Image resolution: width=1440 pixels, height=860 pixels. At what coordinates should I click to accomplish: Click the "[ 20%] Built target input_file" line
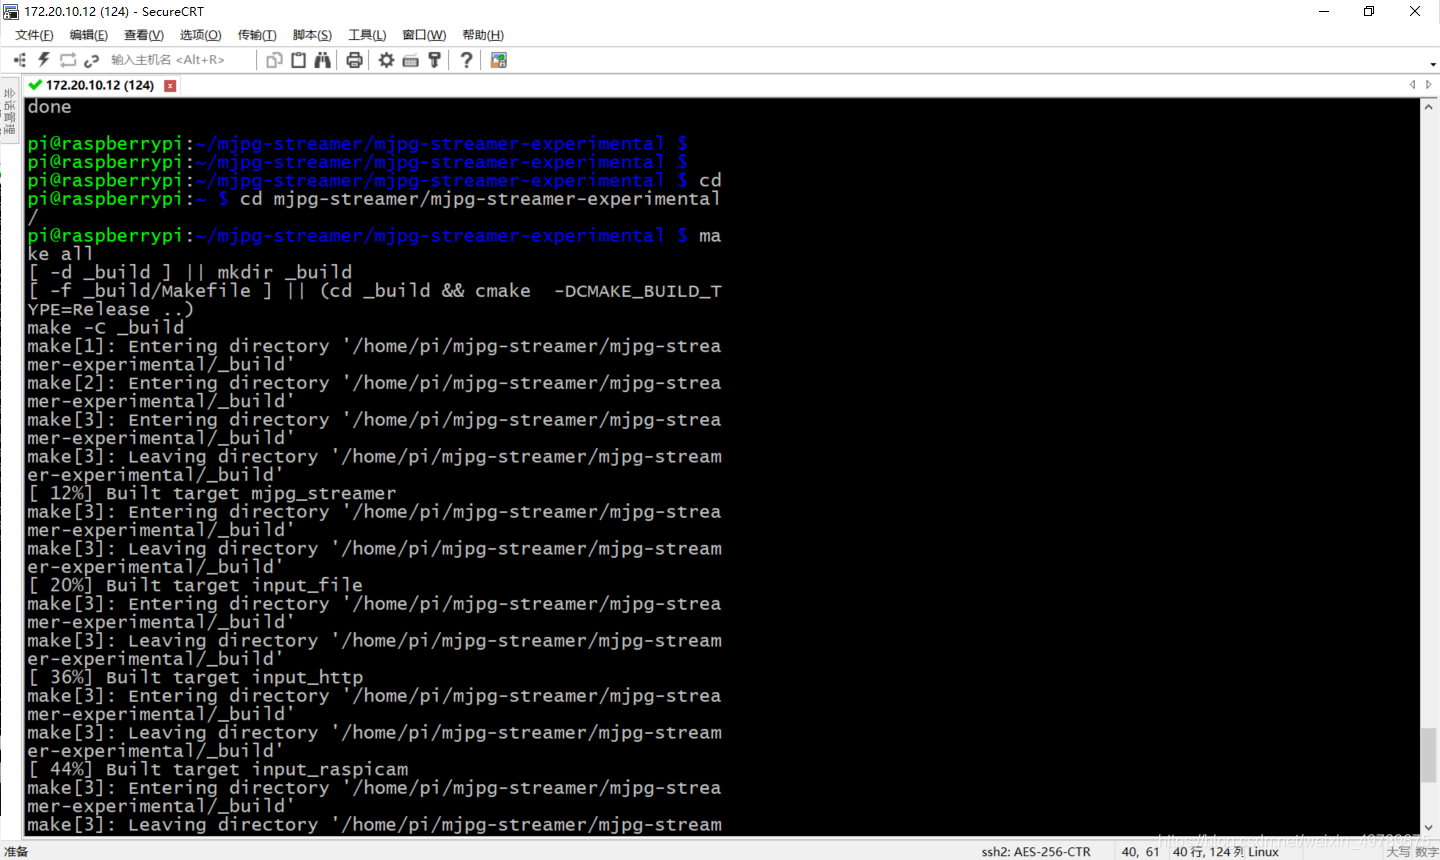tap(195, 586)
